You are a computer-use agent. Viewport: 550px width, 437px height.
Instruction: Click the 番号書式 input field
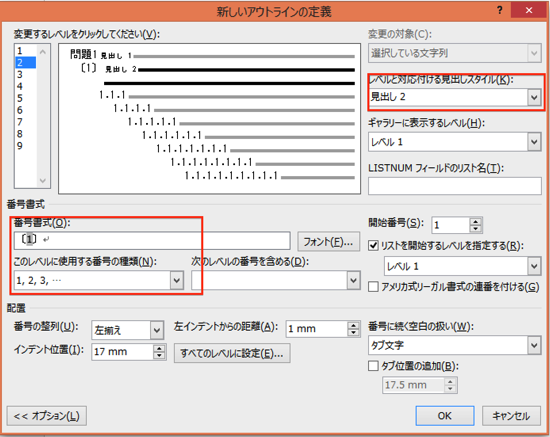152,240
